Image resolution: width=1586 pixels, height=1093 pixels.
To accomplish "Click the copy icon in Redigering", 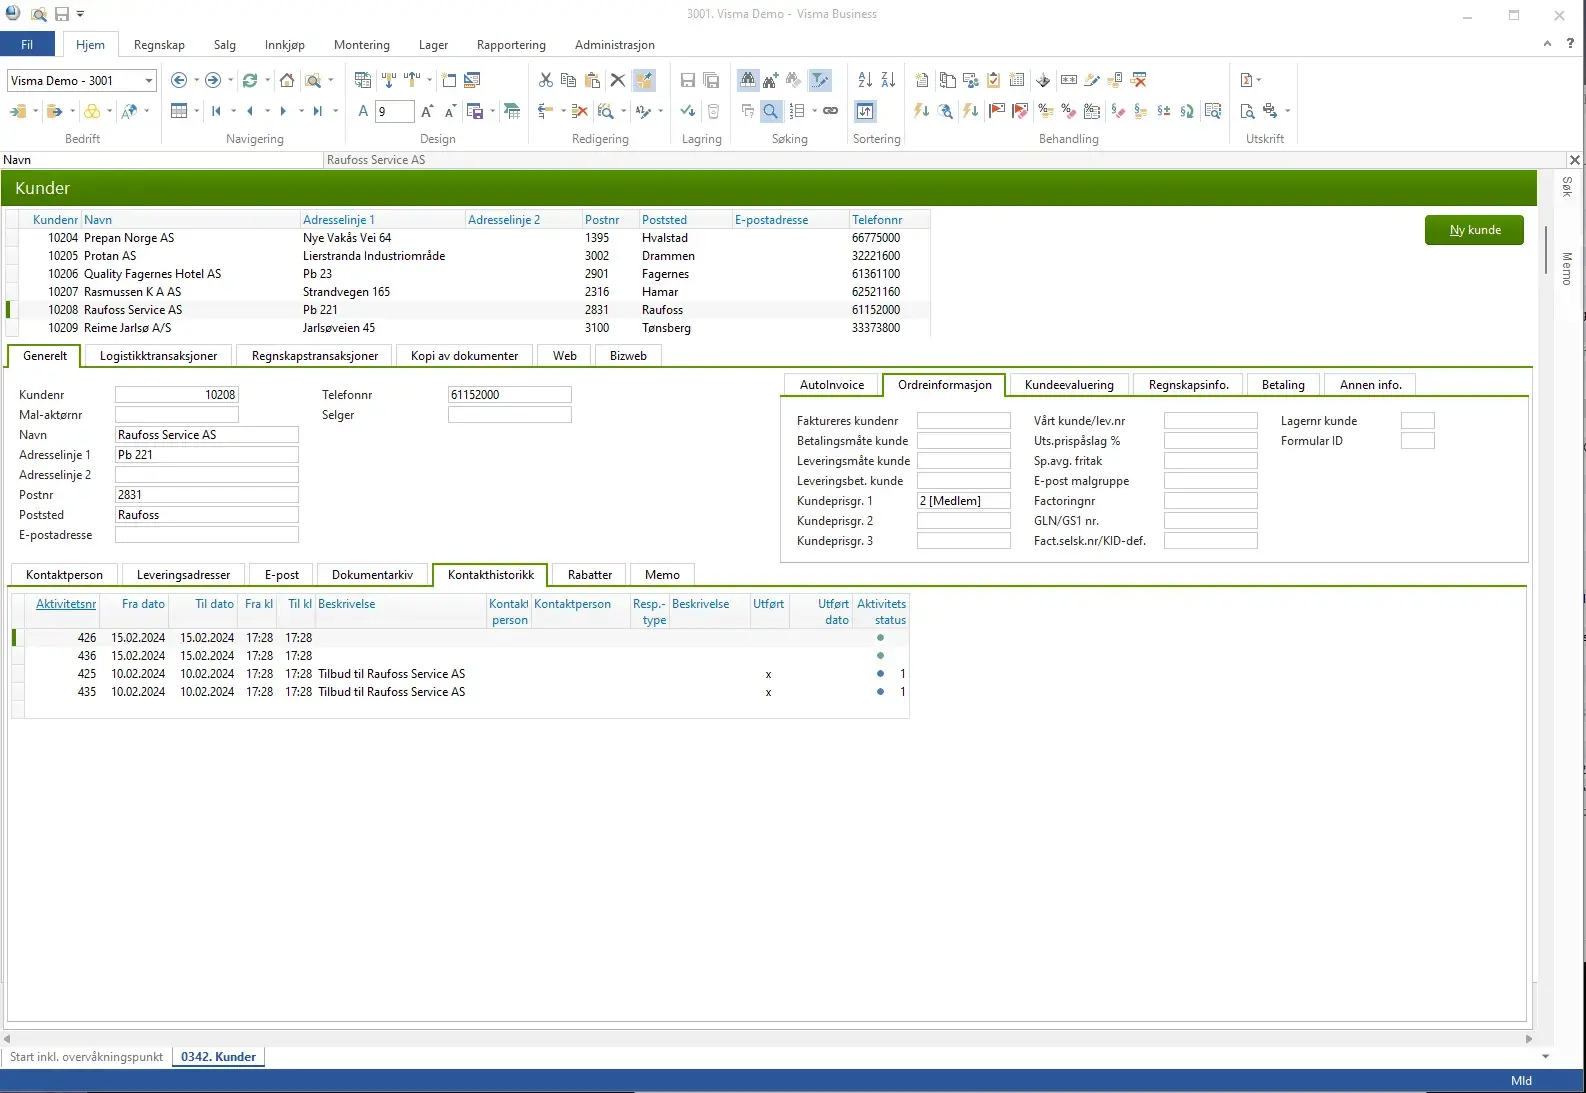I will pyautogui.click(x=569, y=80).
